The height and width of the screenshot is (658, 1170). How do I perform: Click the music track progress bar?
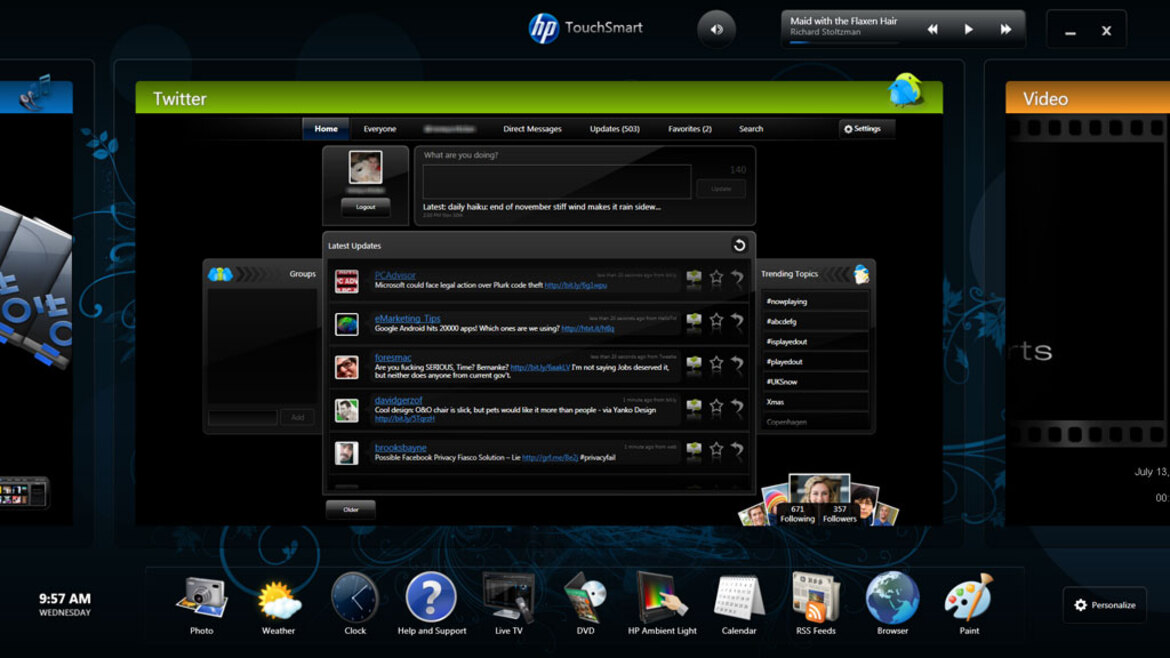pos(844,43)
